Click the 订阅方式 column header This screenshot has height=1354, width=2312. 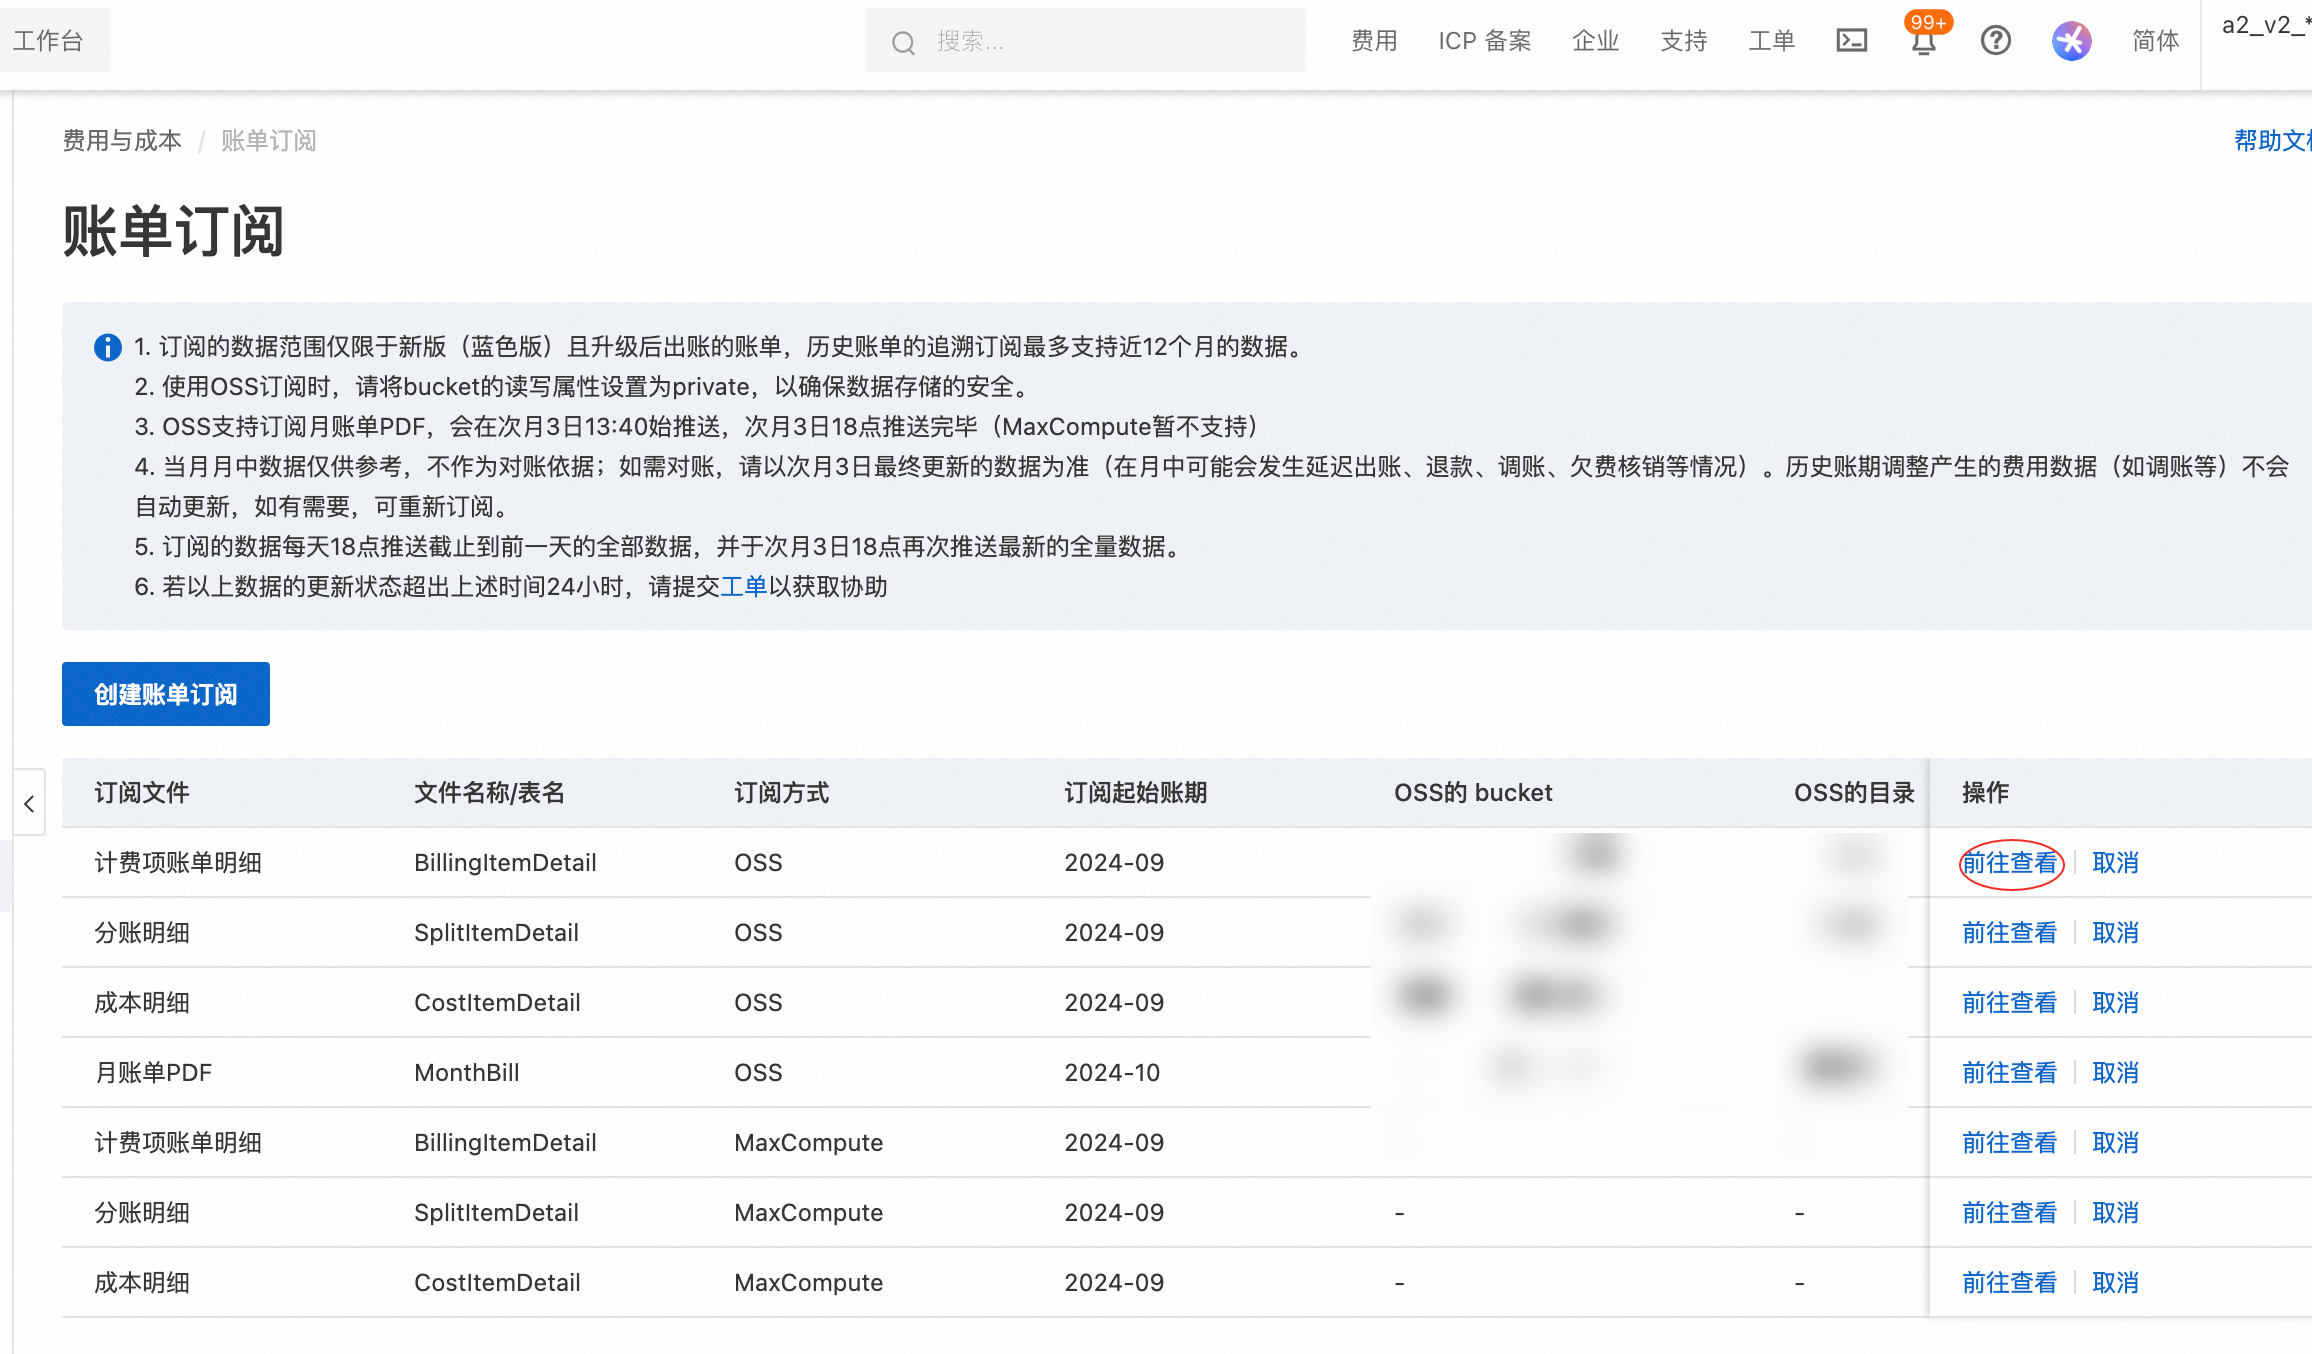[x=781, y=793]
